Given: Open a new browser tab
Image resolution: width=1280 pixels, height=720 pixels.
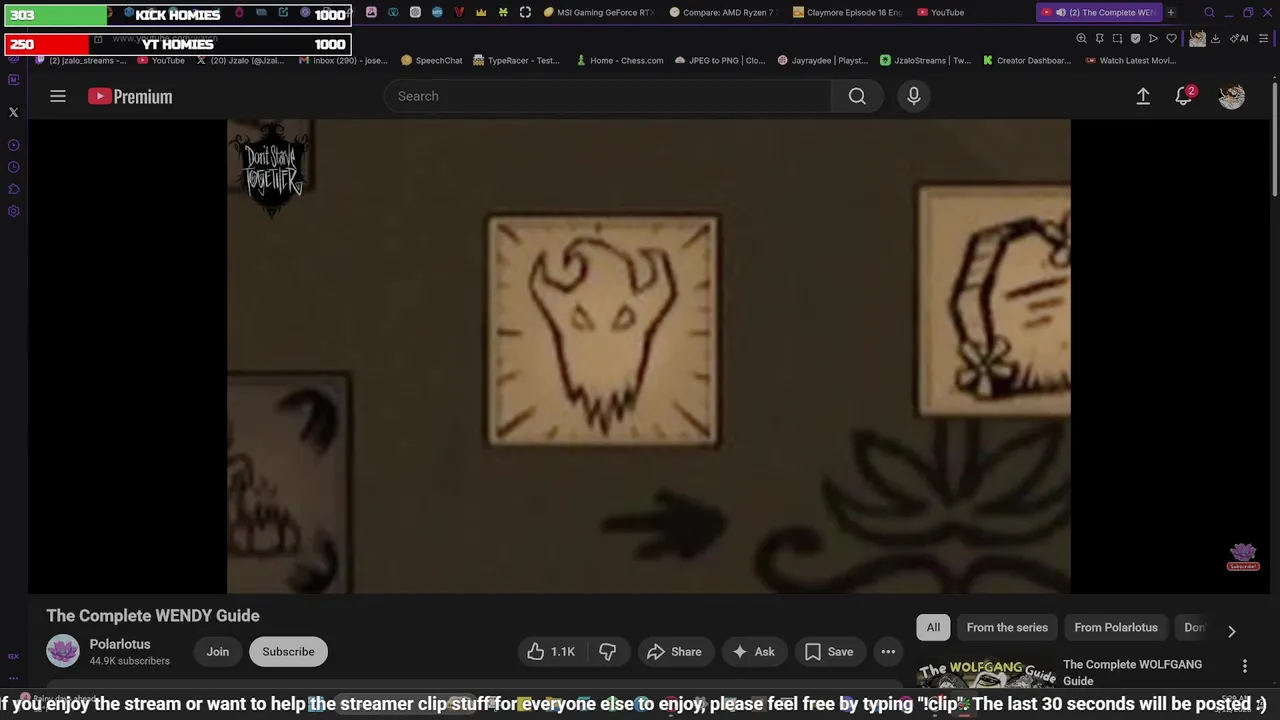Looking at the screenshot, I should pyautogui.click(x=1171, y=12).
